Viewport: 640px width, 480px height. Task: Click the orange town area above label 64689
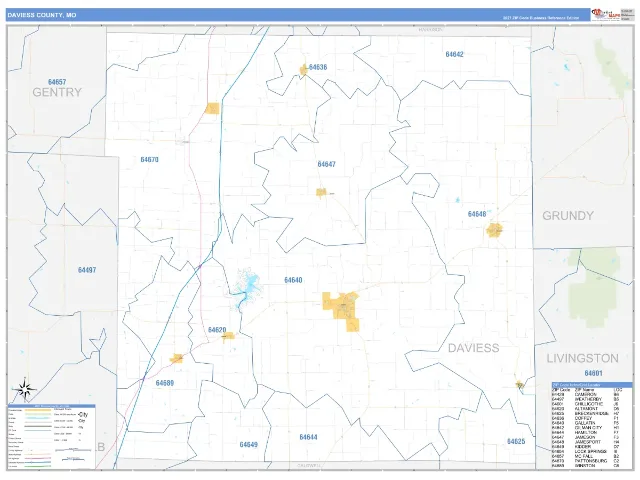pyautogui.click(x=177, y=358)
